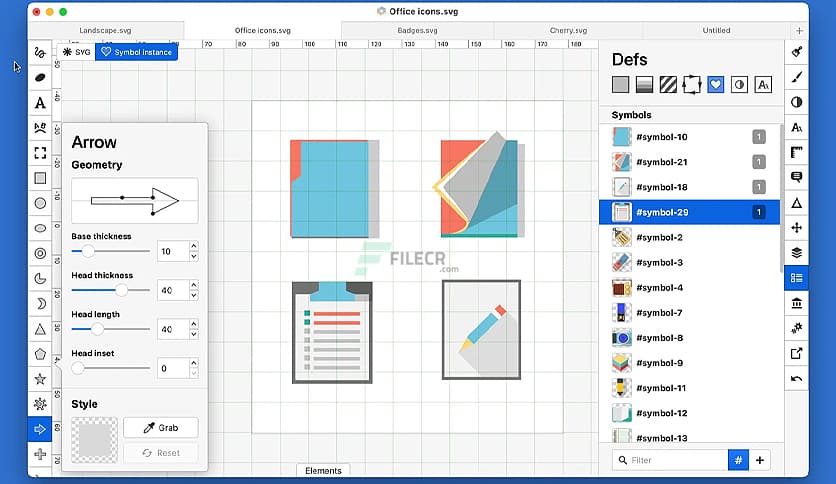Screen dimensions: 836x484
Task: Click the SVG breadcrumb item
Action: tap(77, 52)
